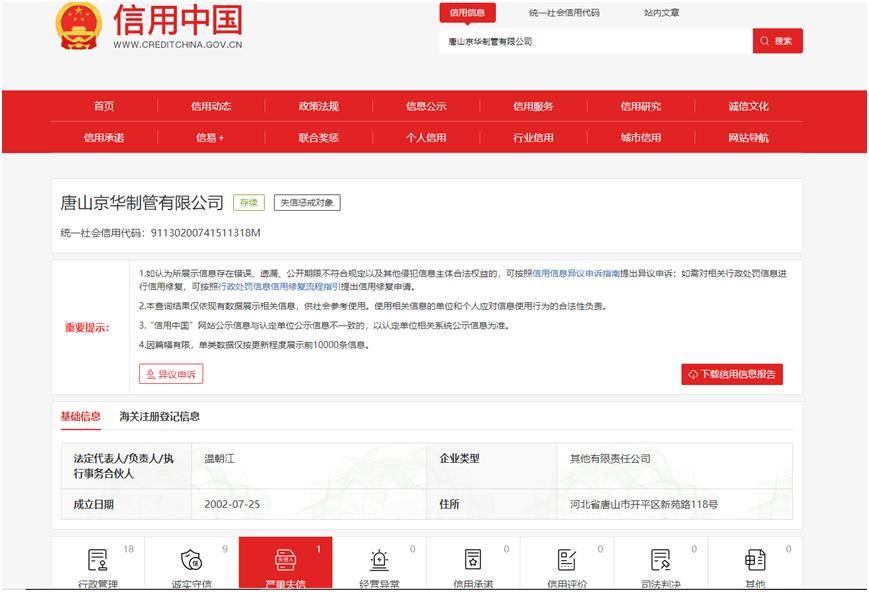The height and width of the screenshot is (592, 869).
Task: Click the 异议申诉 button
Action: pos(171,374)
